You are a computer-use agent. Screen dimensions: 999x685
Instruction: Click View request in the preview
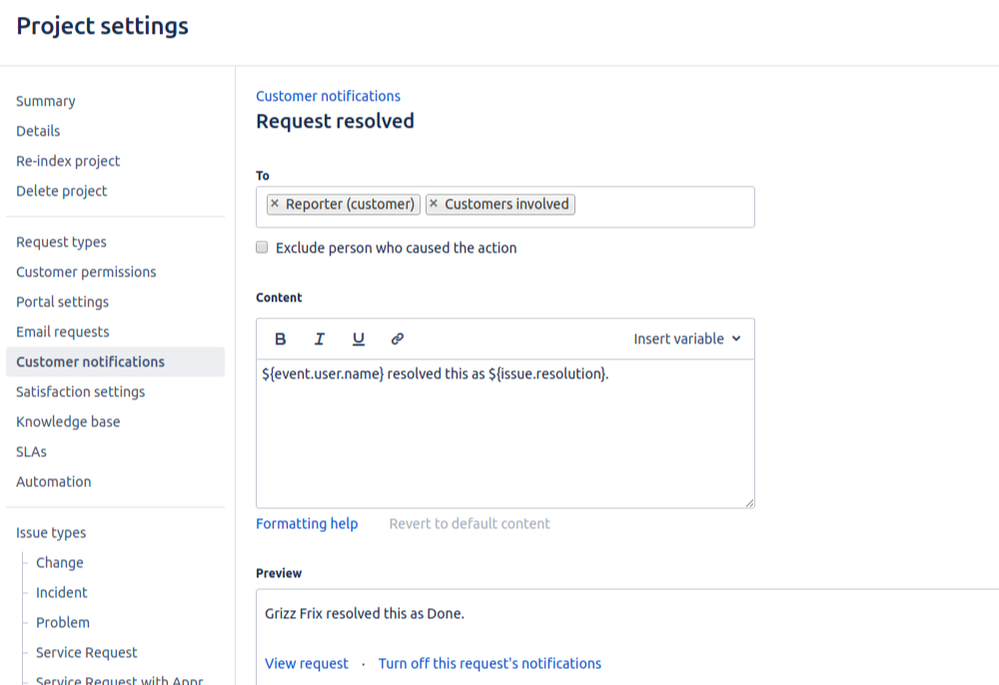coord(307,664)
